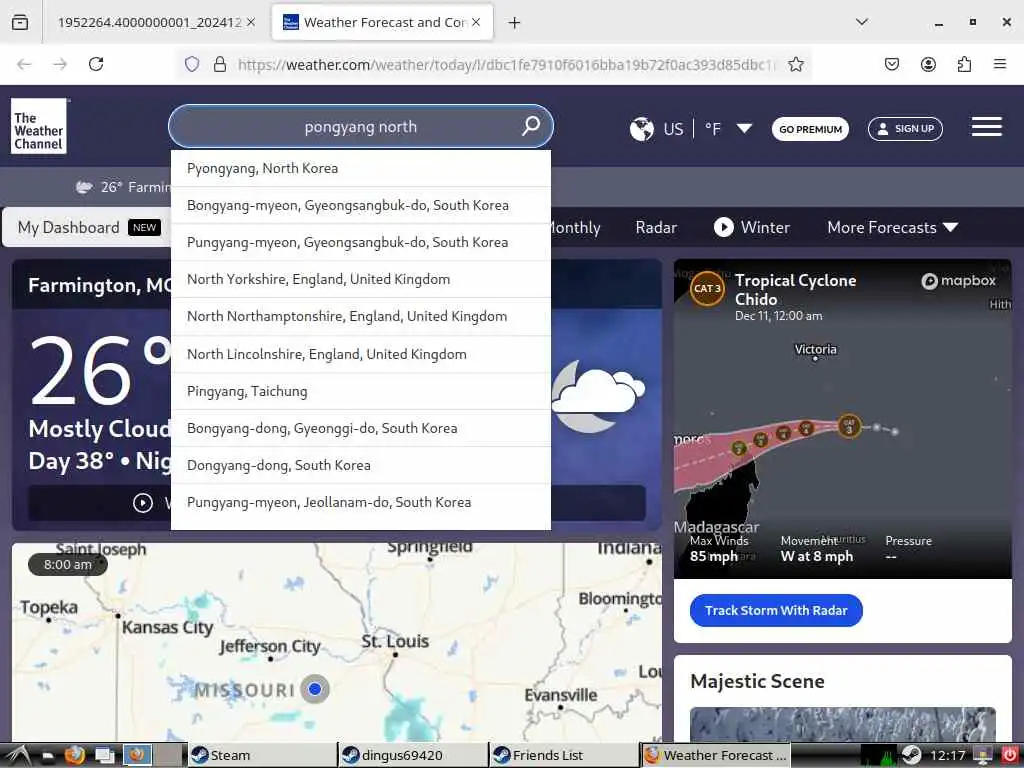Open the Firefox account icon

(928, 64)
